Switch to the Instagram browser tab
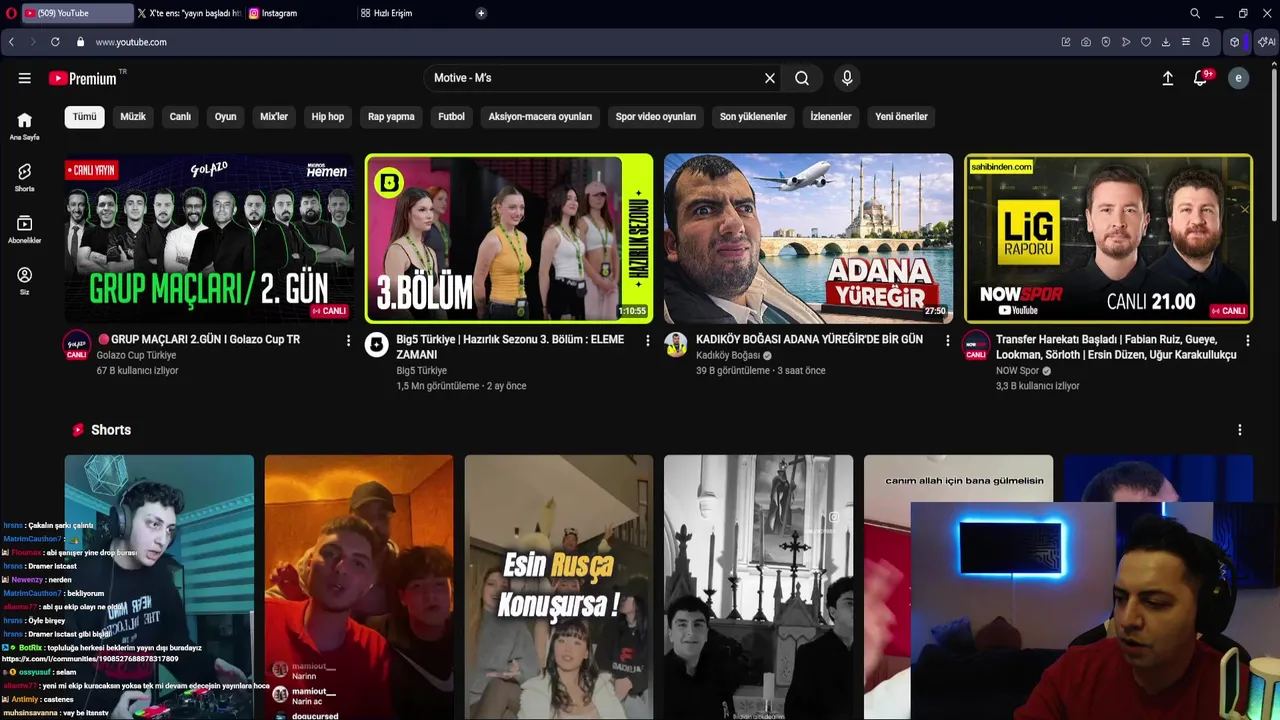1280x720 pixels. 300,13
